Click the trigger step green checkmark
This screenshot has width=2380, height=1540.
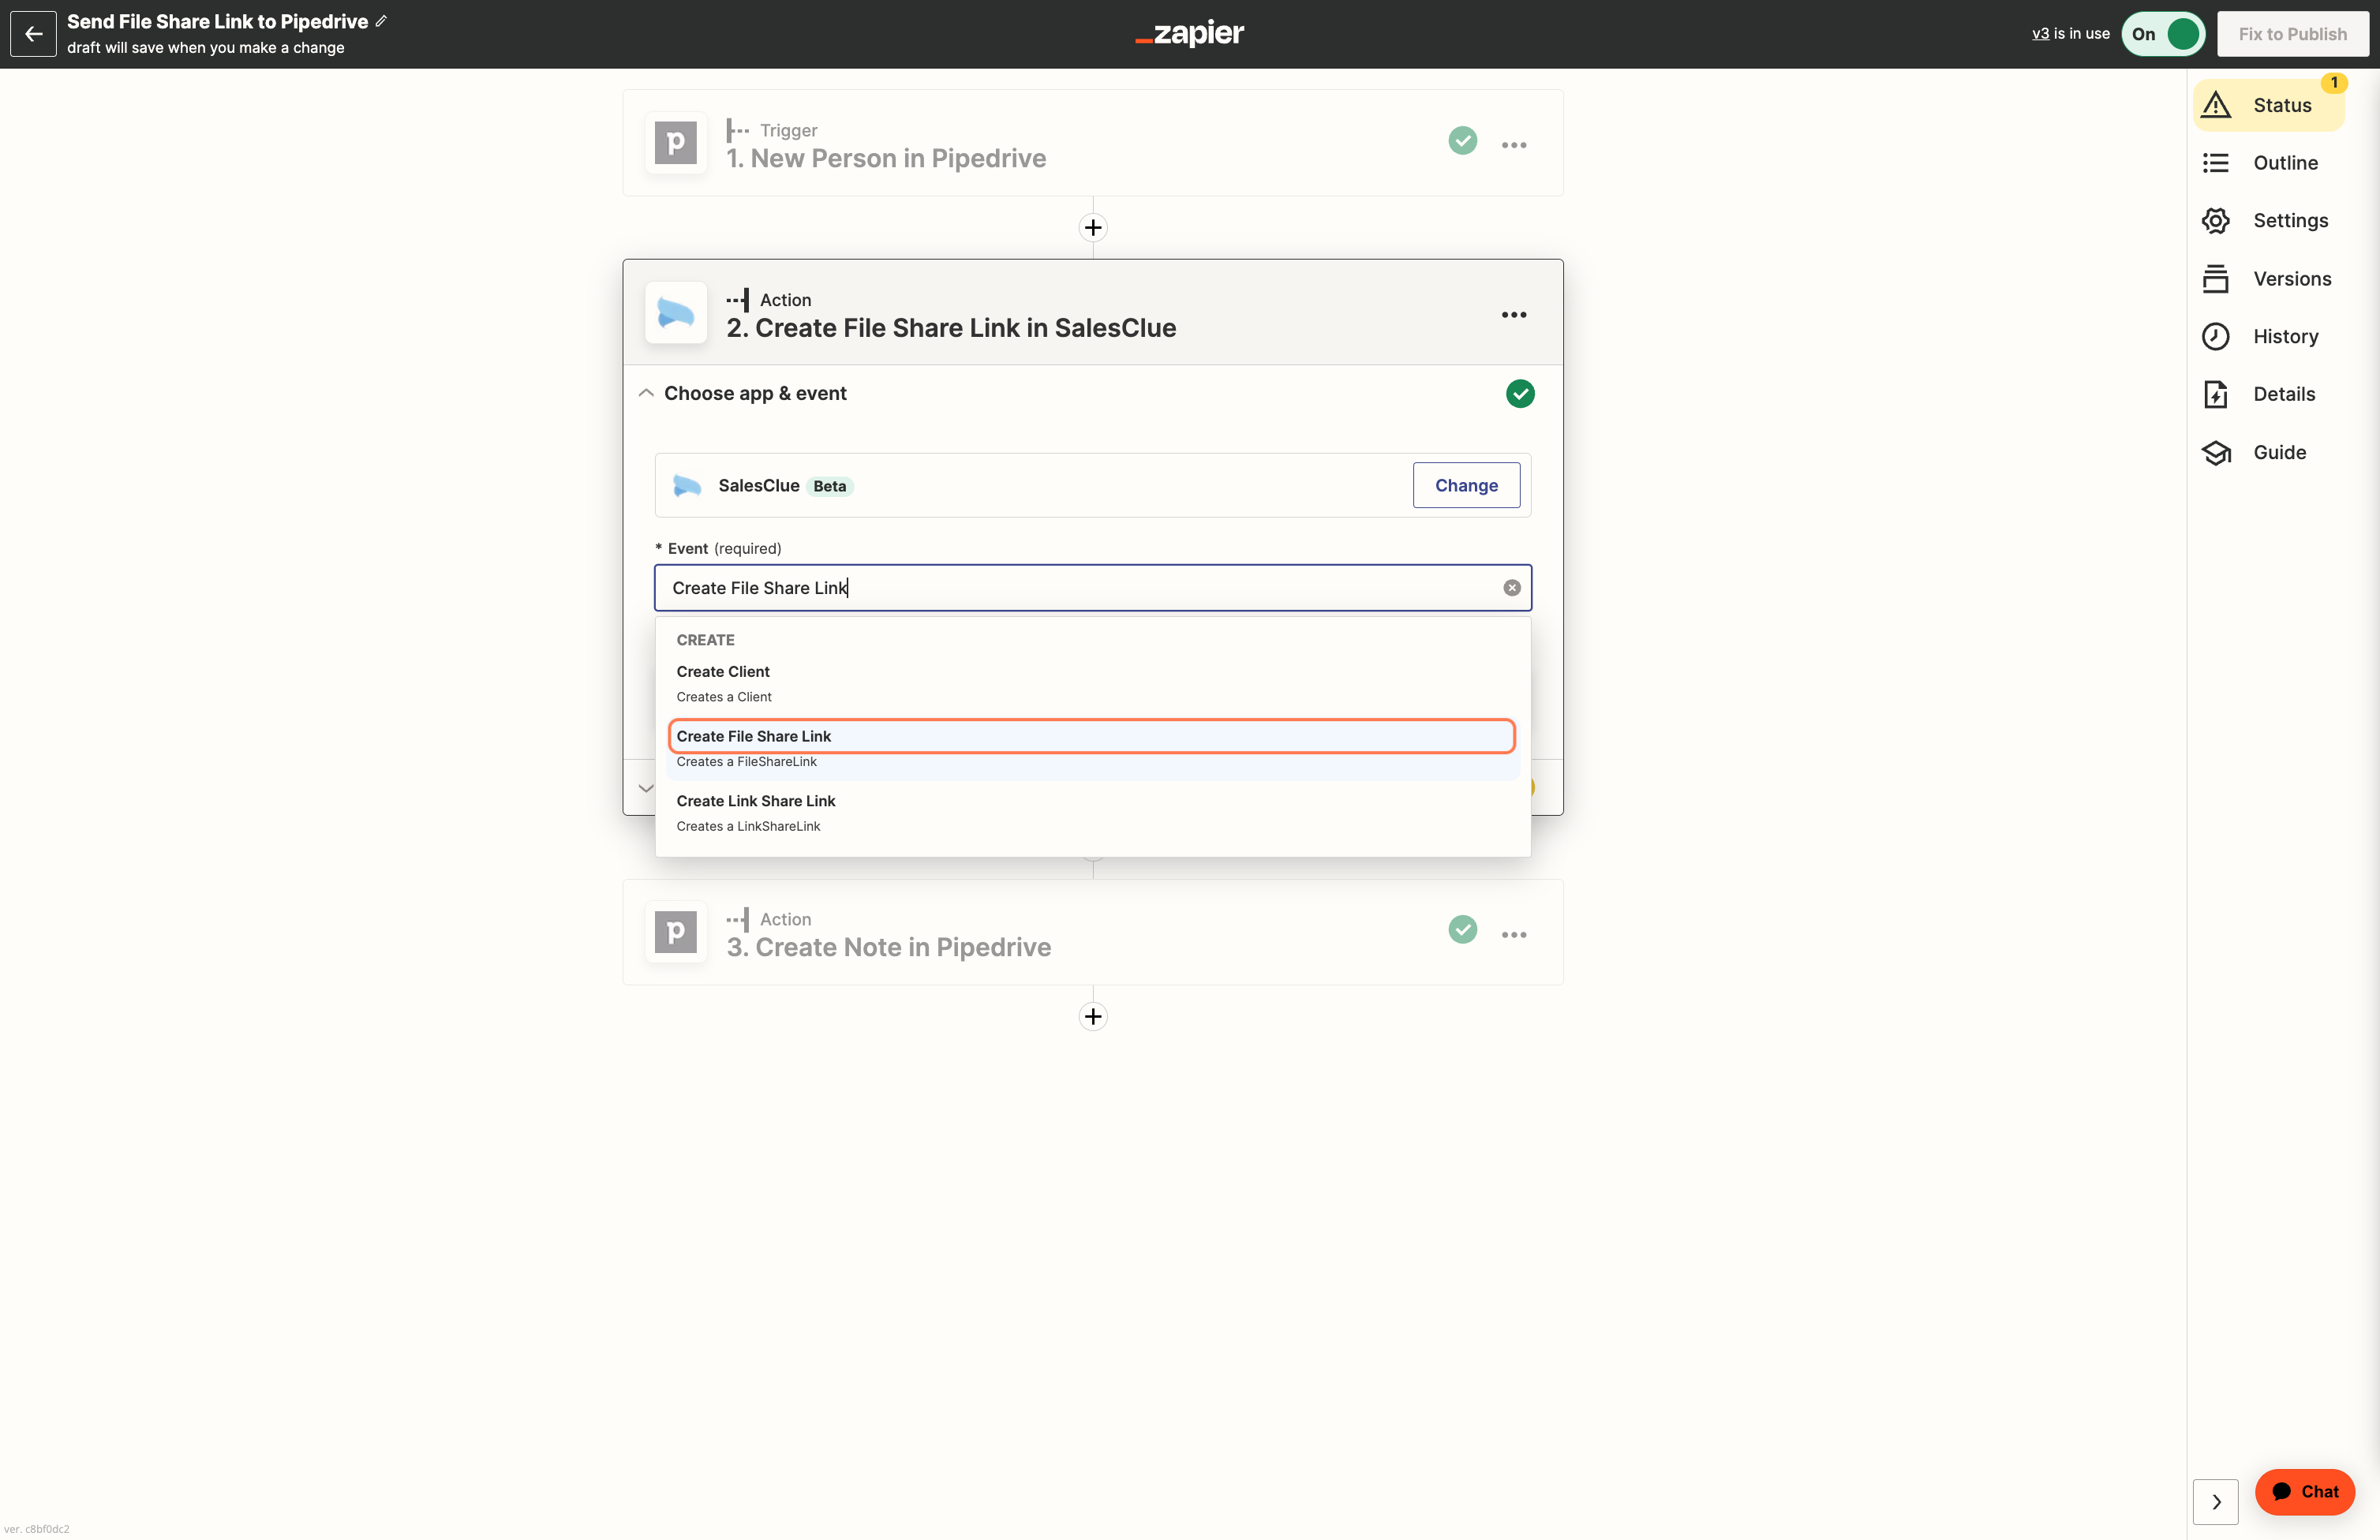point(1462,141)
